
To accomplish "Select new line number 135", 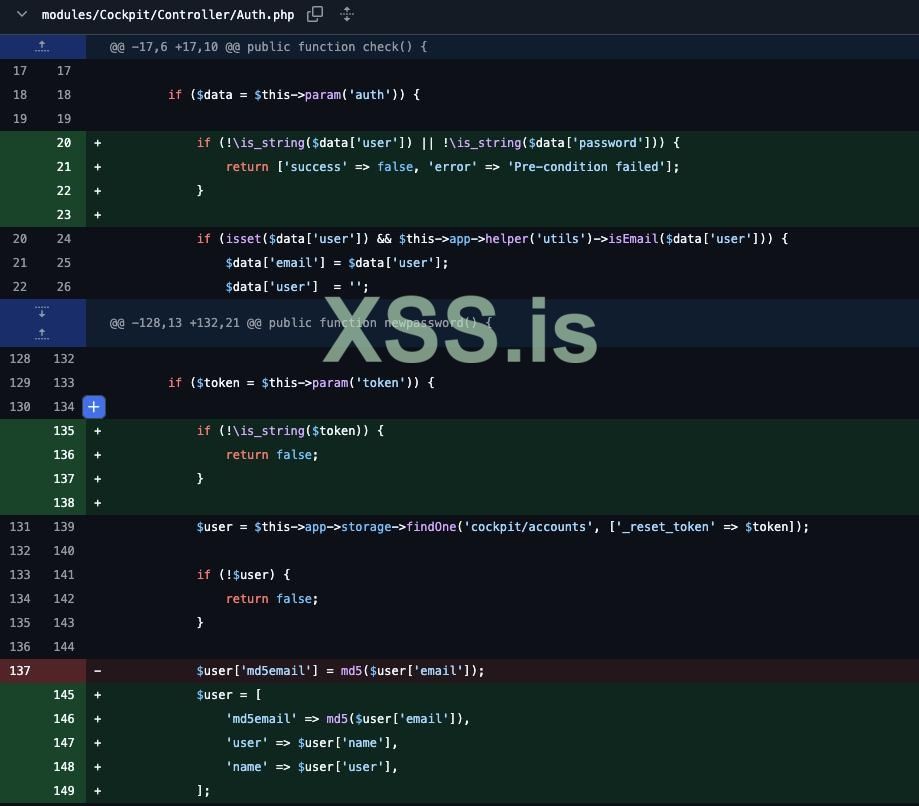I will click(64, 431).
